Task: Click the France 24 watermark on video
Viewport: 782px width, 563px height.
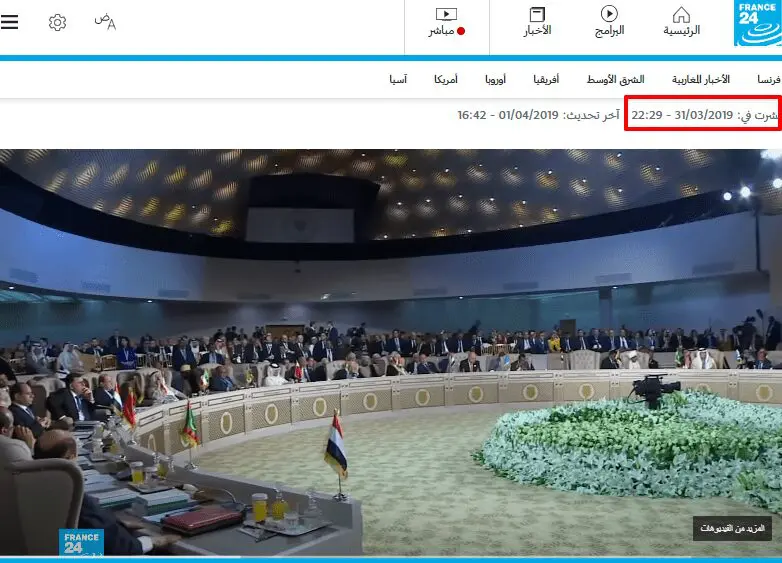Action: pos(81,543)
